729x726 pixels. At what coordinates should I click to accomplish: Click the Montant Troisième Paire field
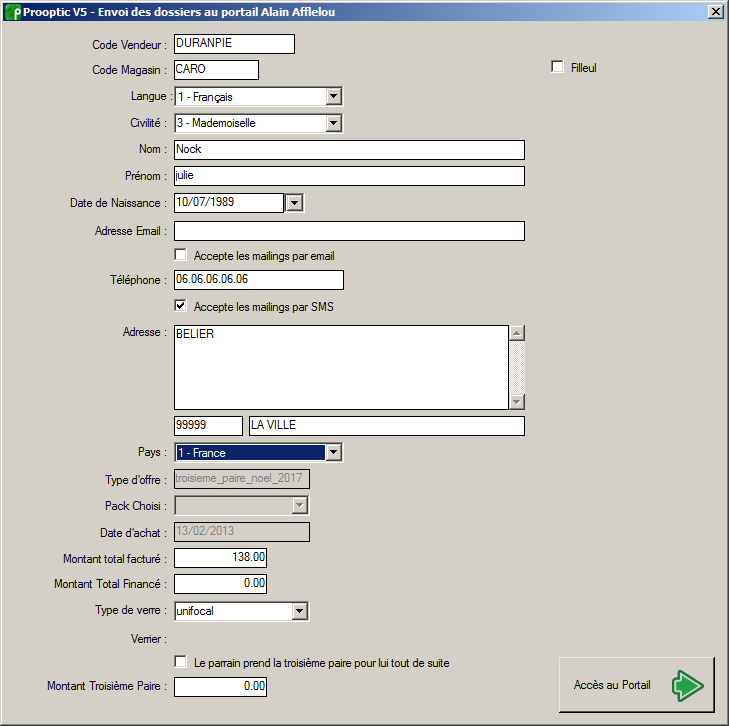pos(220,686)
